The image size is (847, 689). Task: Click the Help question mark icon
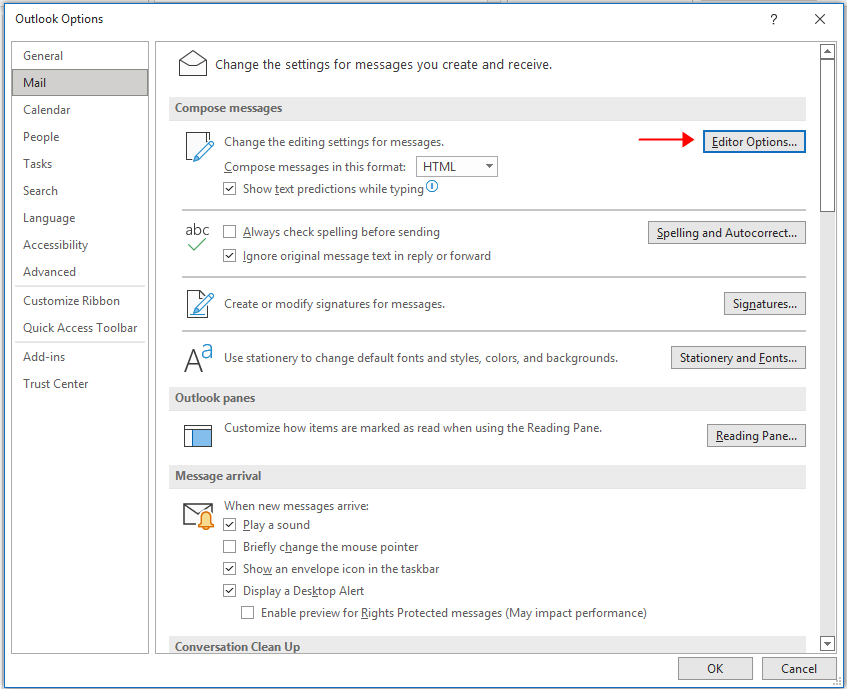click(773, 19)
